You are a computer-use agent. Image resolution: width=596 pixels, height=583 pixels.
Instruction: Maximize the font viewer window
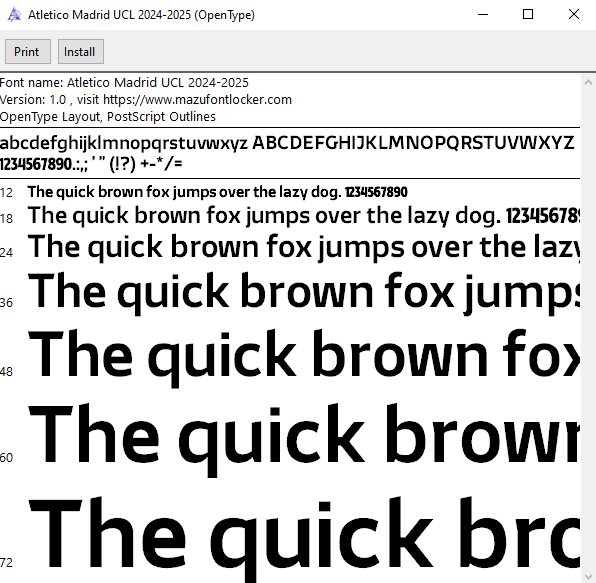click(528, 14)
